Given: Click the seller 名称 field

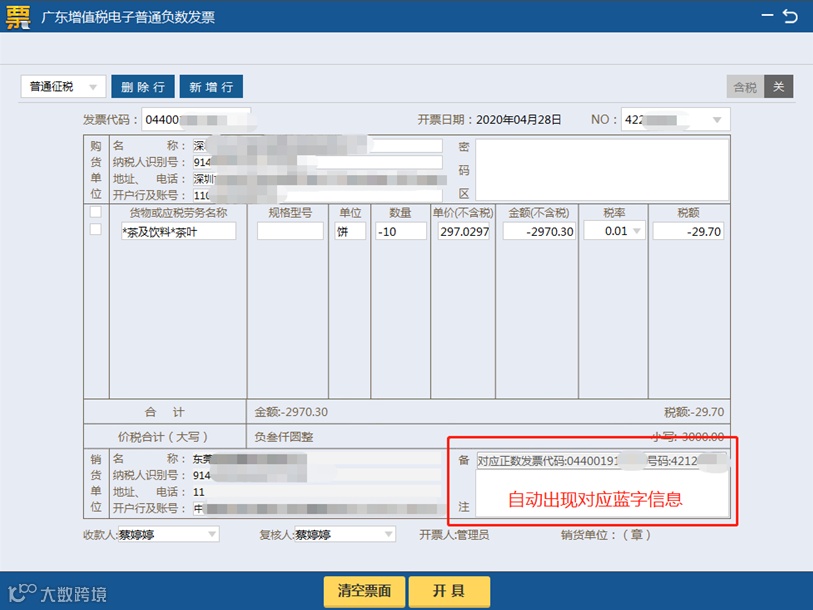Looking at the screenshot, I should click(x=317, y=459).
